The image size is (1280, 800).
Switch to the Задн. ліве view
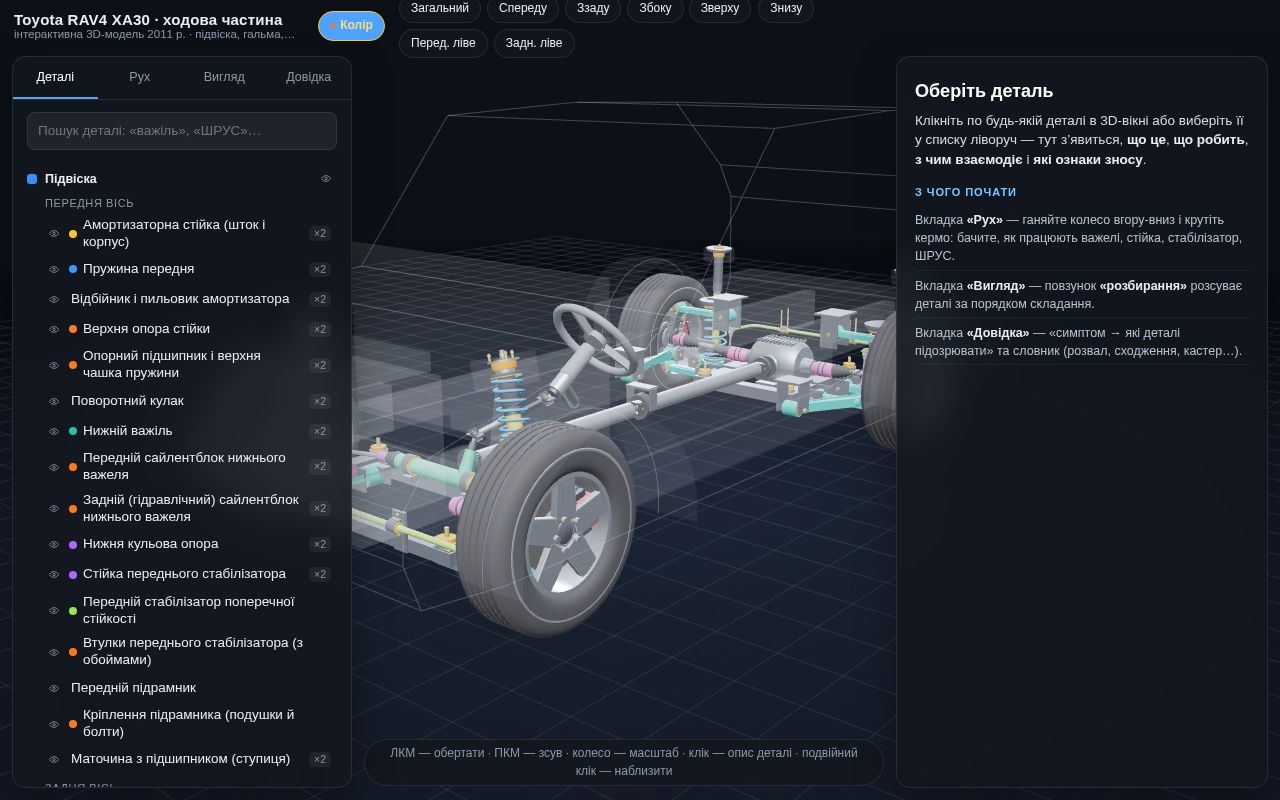534,43
